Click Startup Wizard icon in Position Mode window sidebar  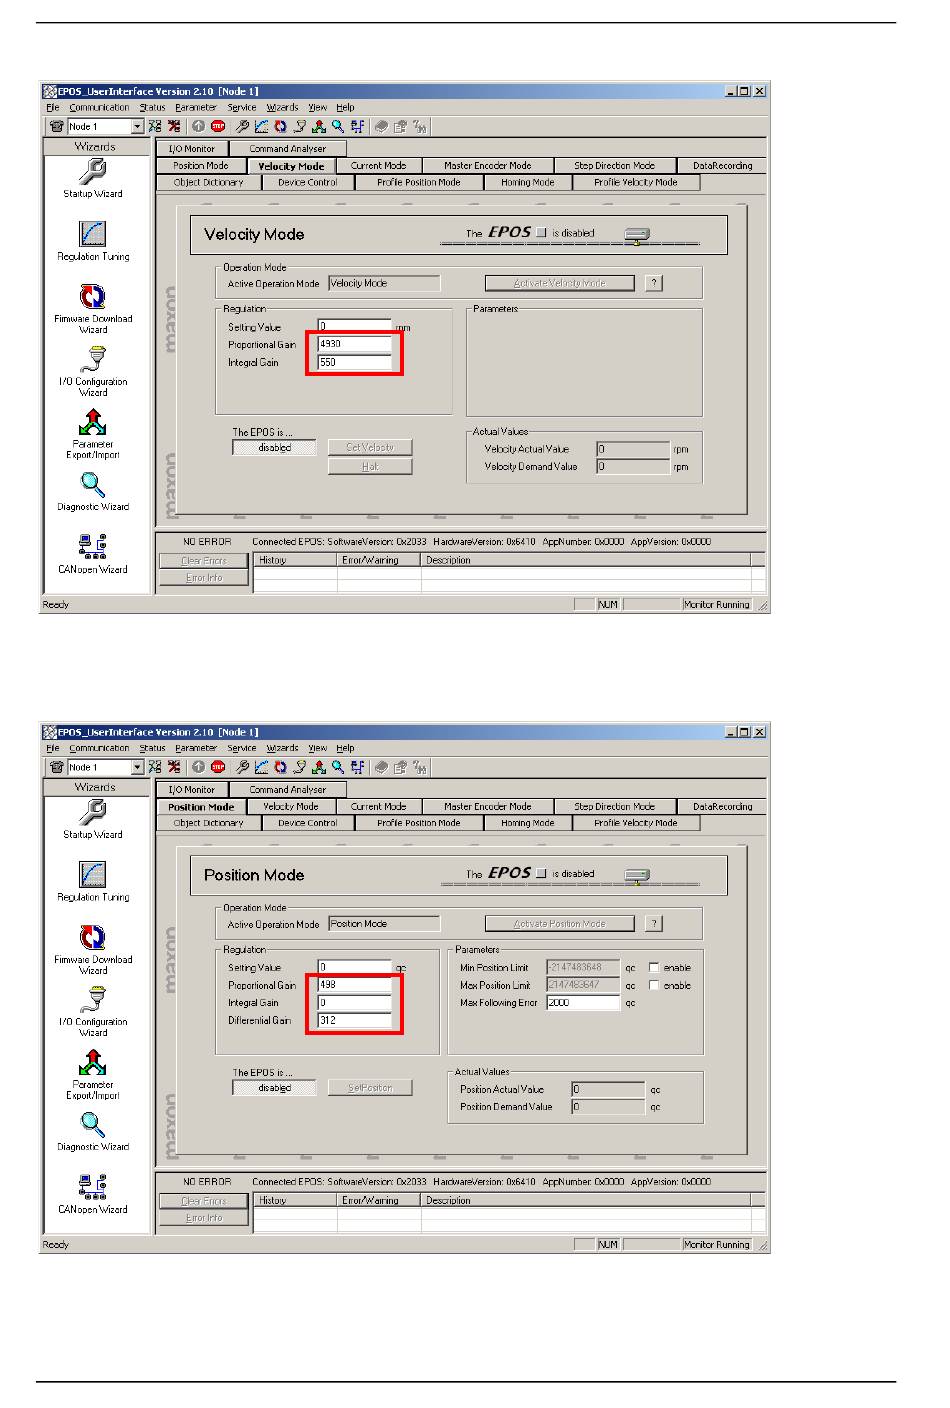92,813
